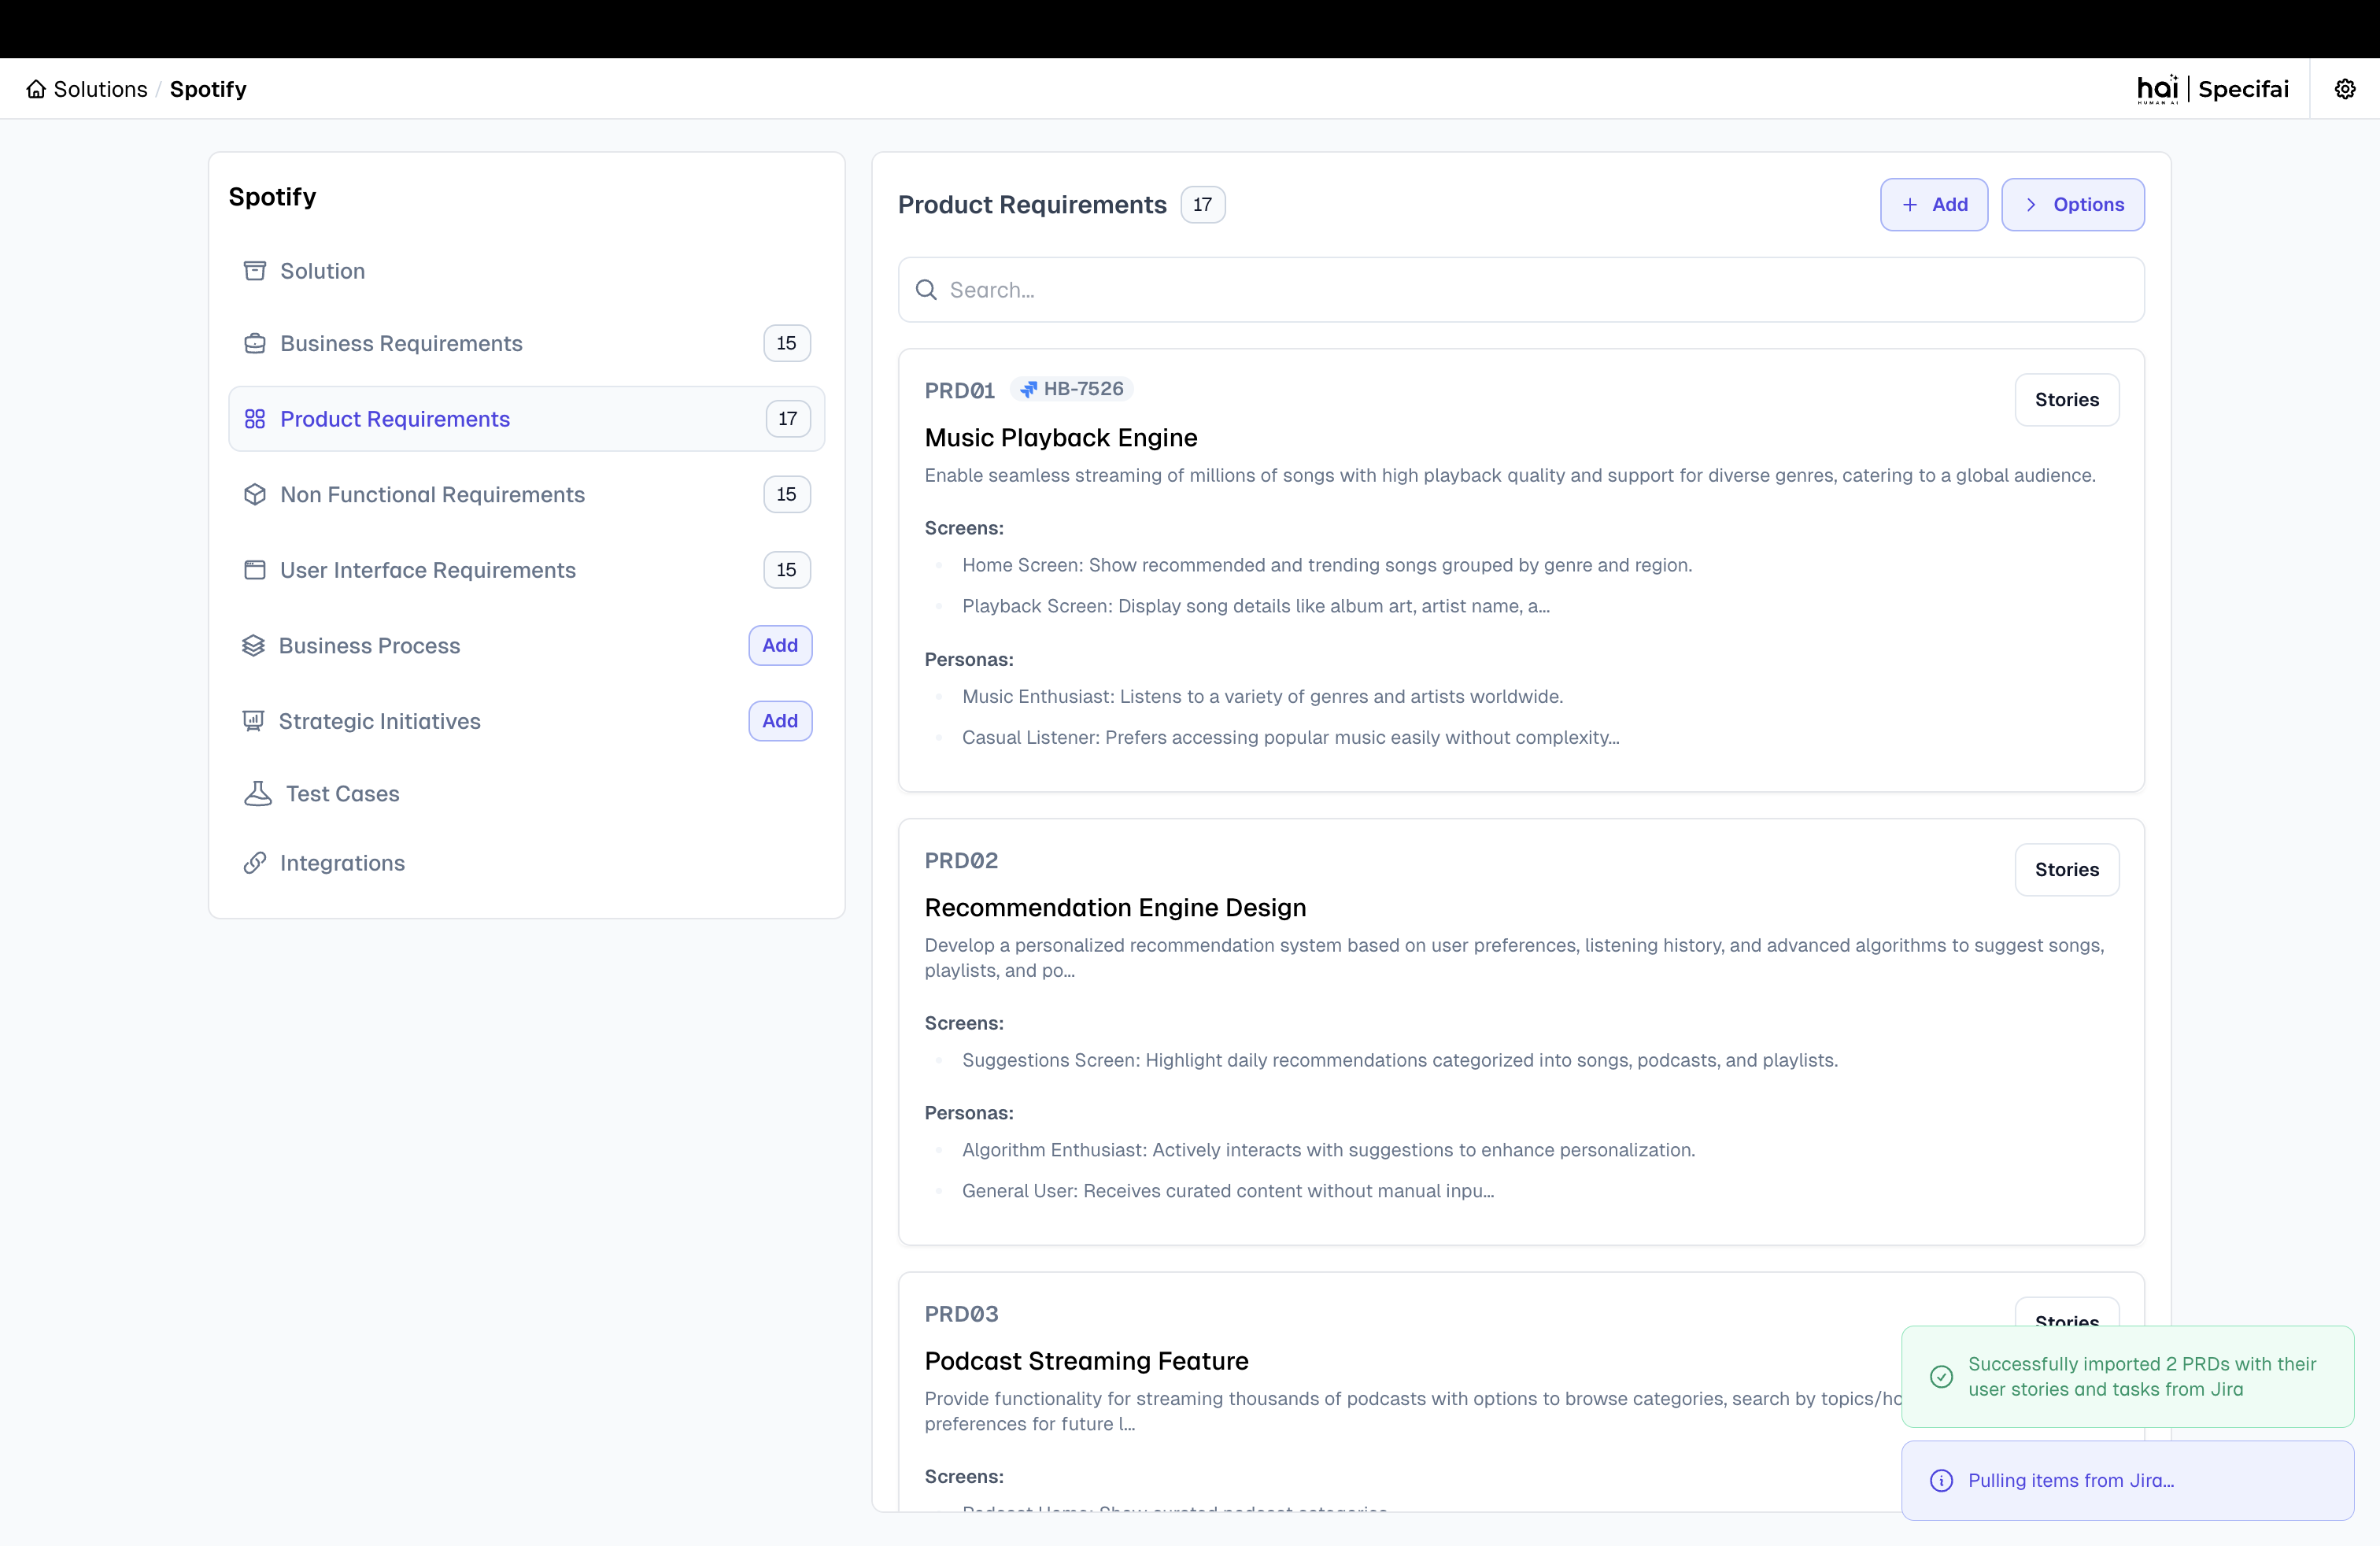Image resolution: width=2380 pixels, height=1546 pixels.
Task: Add a Strategic Initiative
Action: (780, 721)
